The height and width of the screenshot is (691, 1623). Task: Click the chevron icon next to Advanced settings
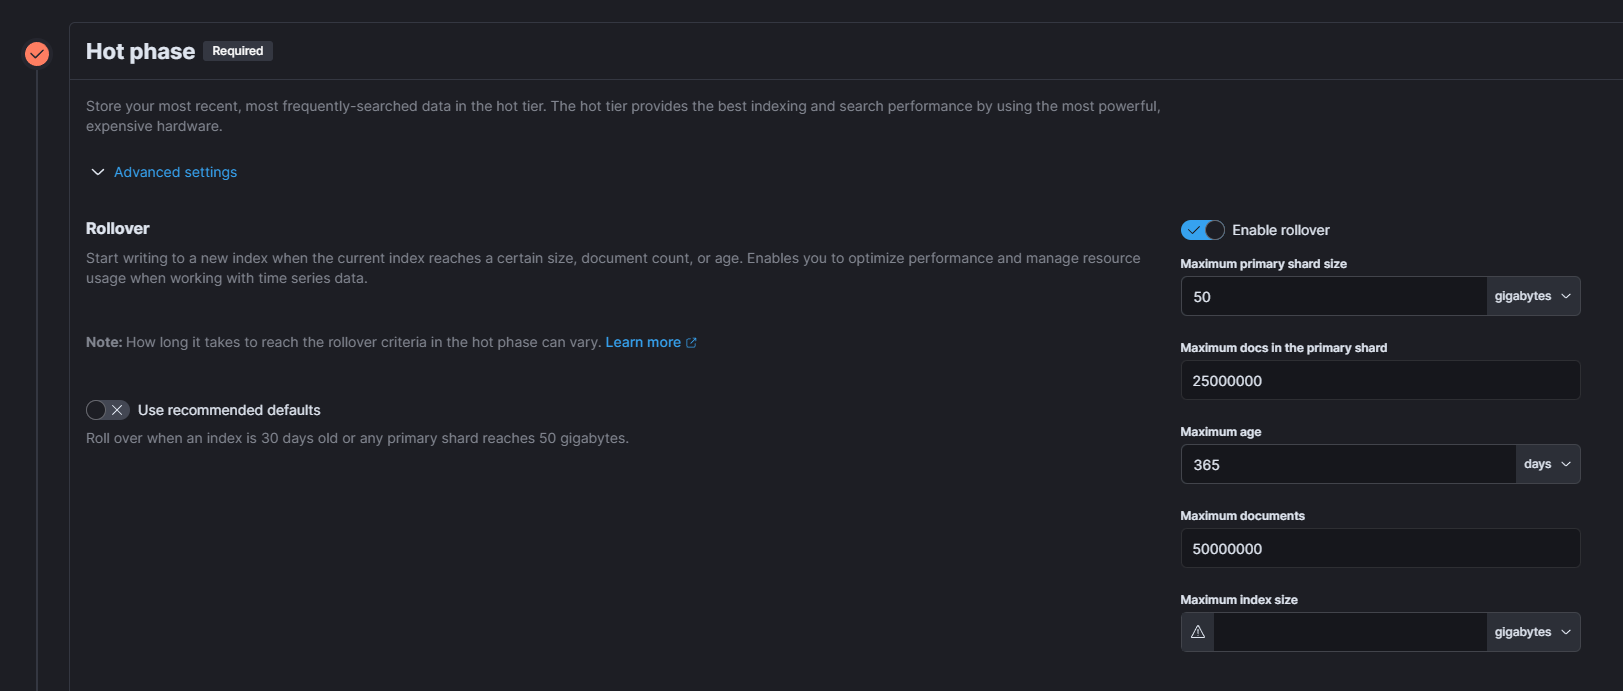(x=98, y=172)
